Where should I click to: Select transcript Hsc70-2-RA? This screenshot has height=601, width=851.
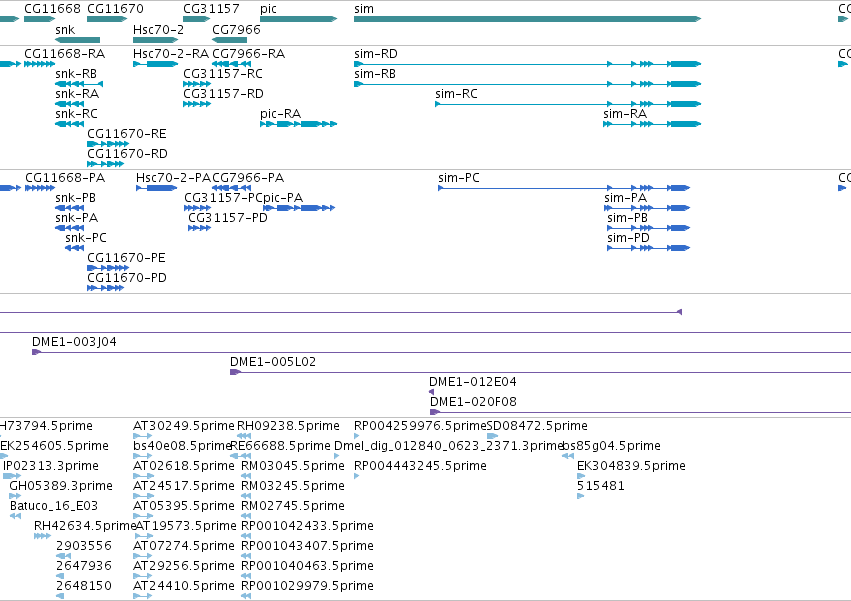click(x=156, y=64)
